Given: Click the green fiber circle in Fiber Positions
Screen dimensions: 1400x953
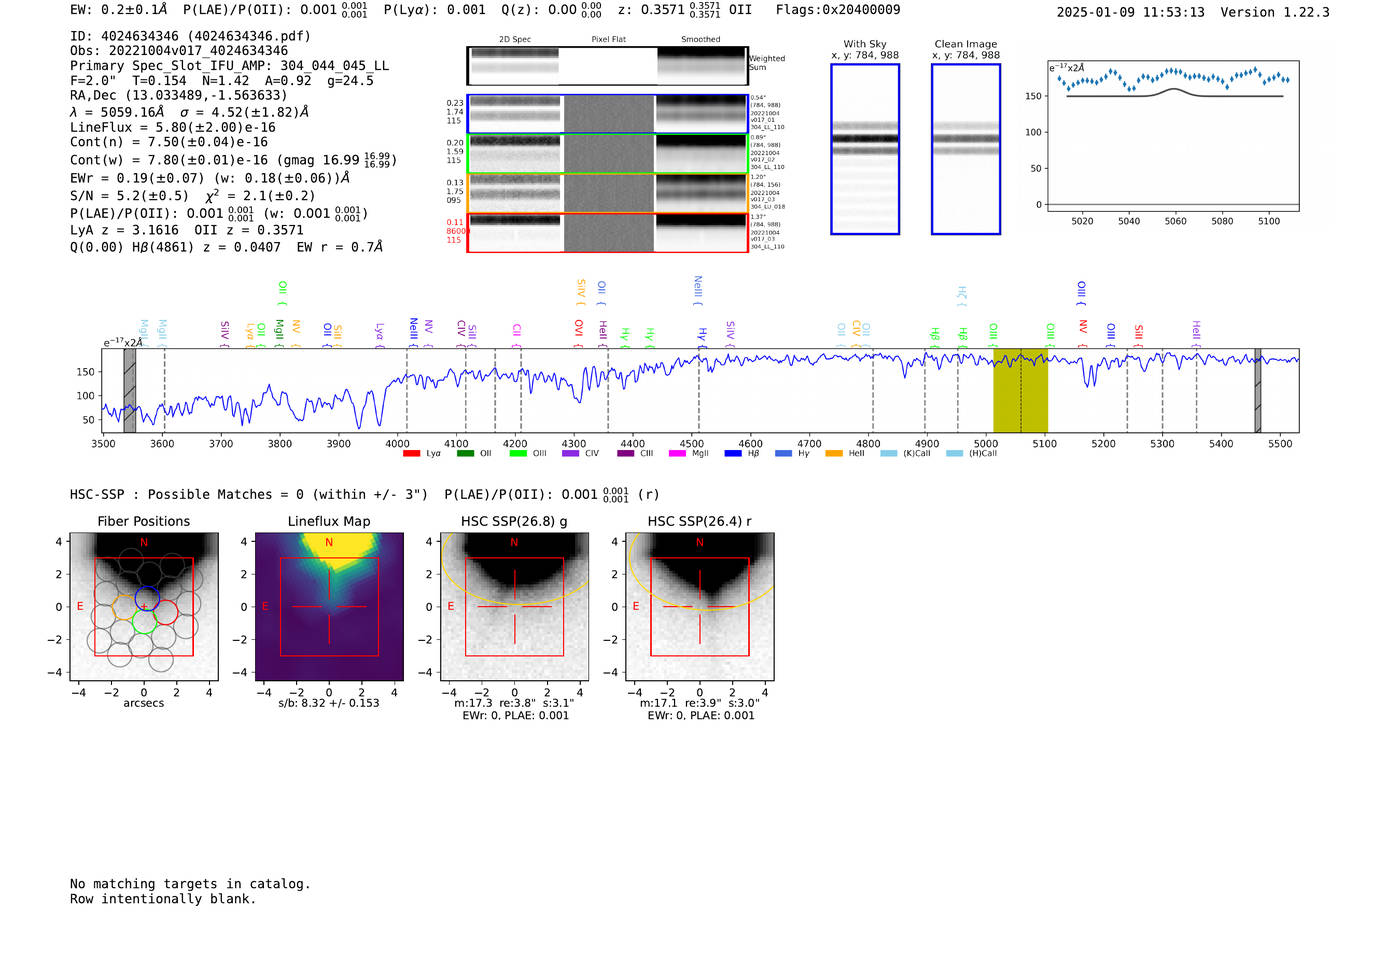Looking at the screenshot, I should 144,622.
